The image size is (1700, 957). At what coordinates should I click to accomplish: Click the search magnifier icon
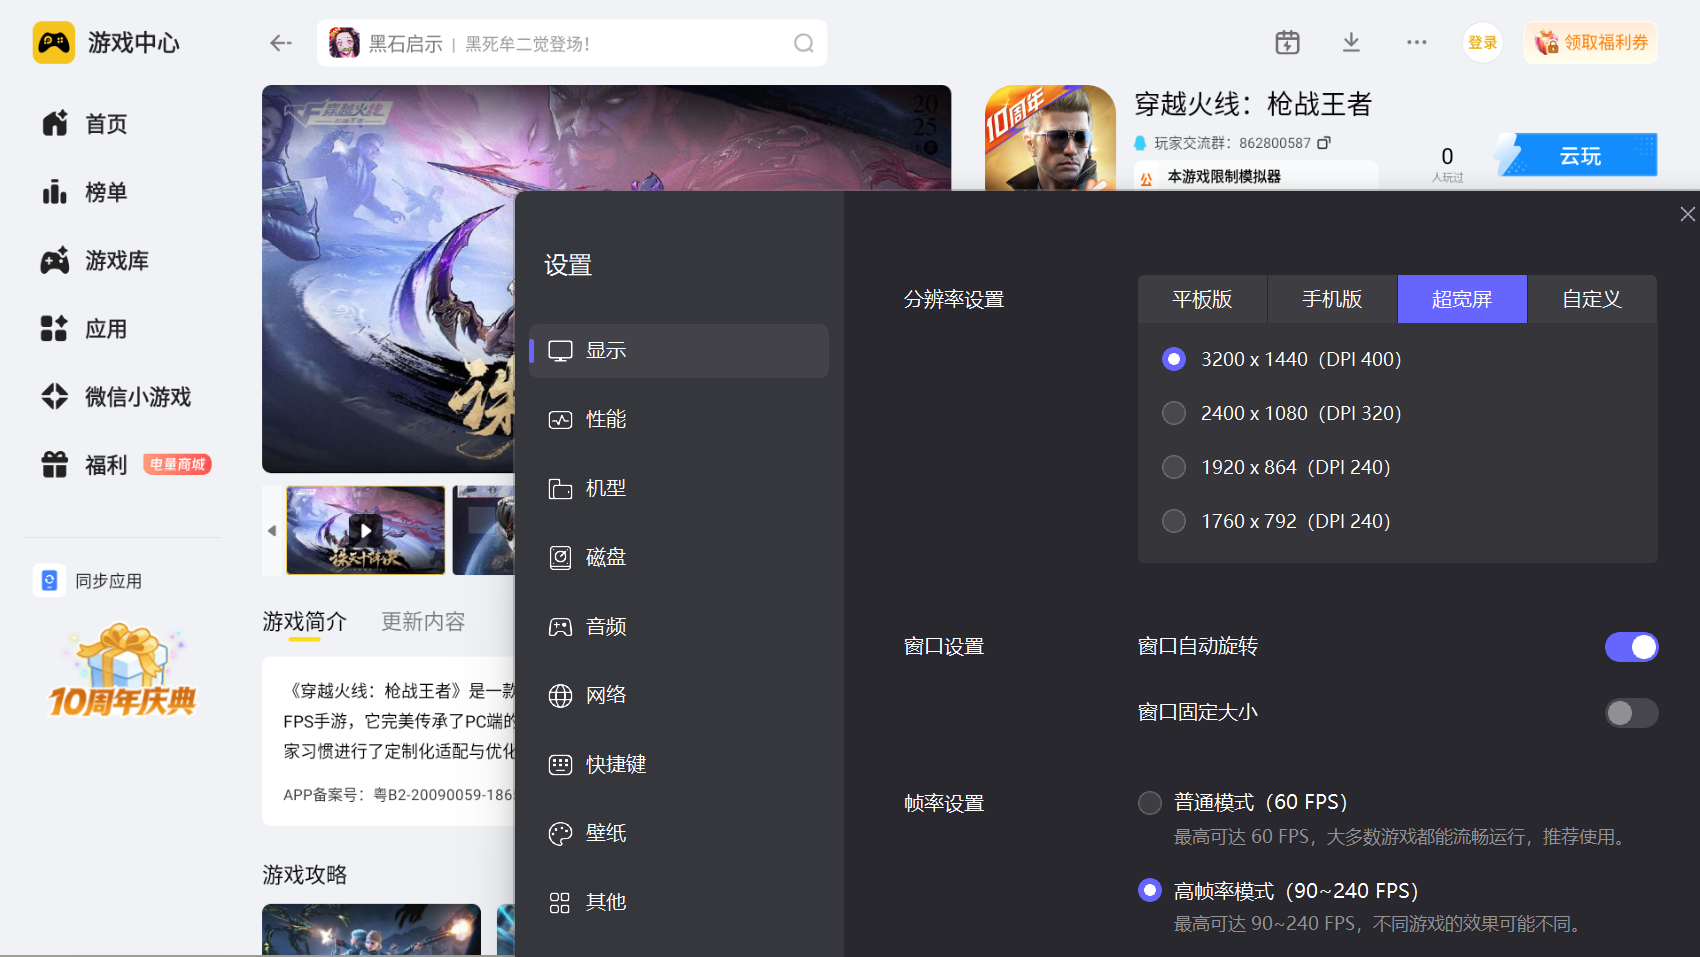[803, 43]
